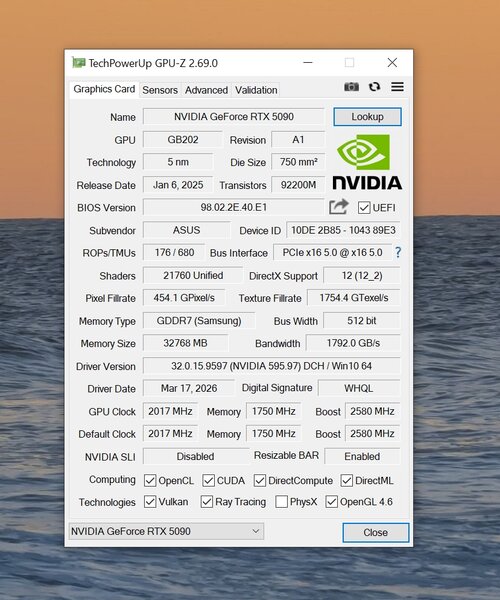500x600 pixels.
Task: Click the refresh arrows icon
Action: (x=374, y=87)
